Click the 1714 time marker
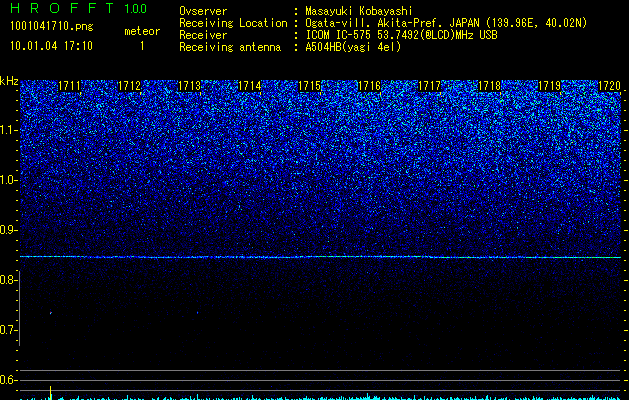Screen dimensions: 629x400 tap(250, 86)
